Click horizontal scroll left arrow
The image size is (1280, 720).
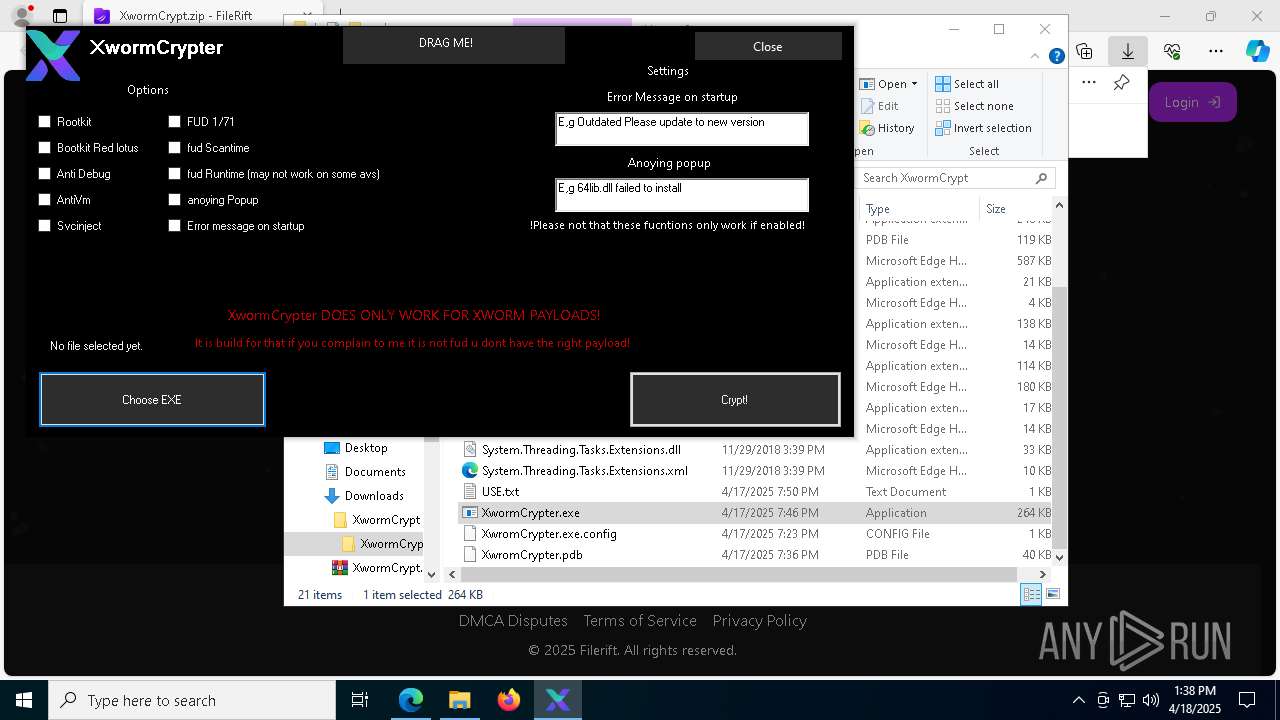(x=451, y=574)
